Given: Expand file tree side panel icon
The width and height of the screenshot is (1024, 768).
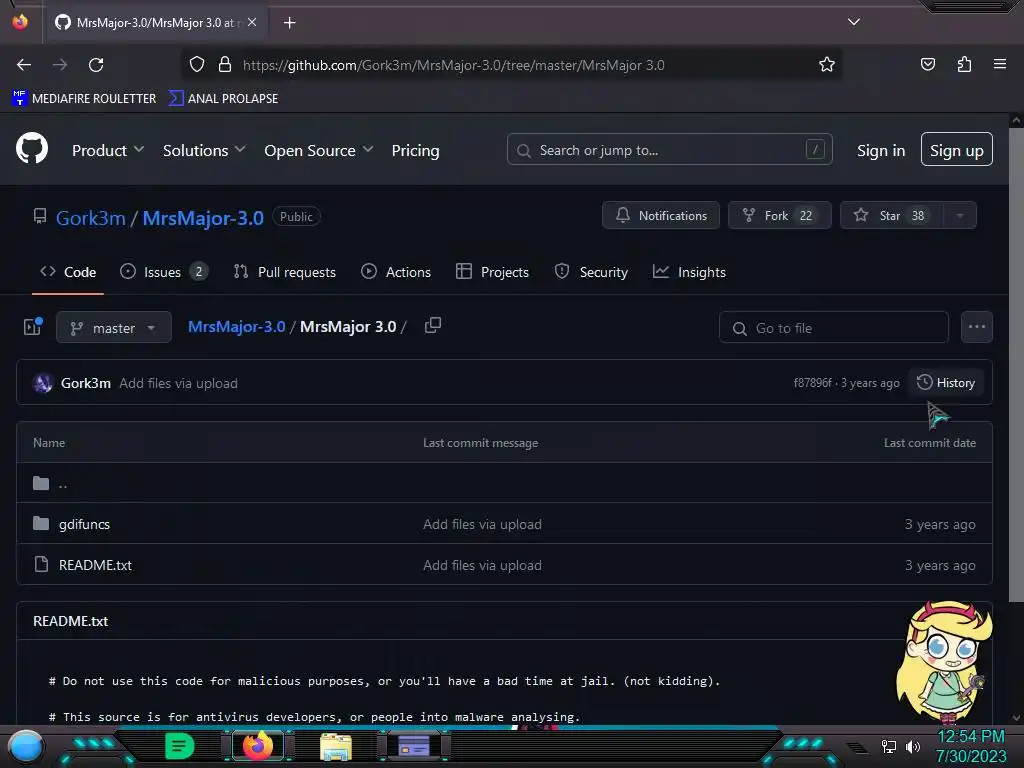Looking at the screenshot, I should tap(33, 327).
